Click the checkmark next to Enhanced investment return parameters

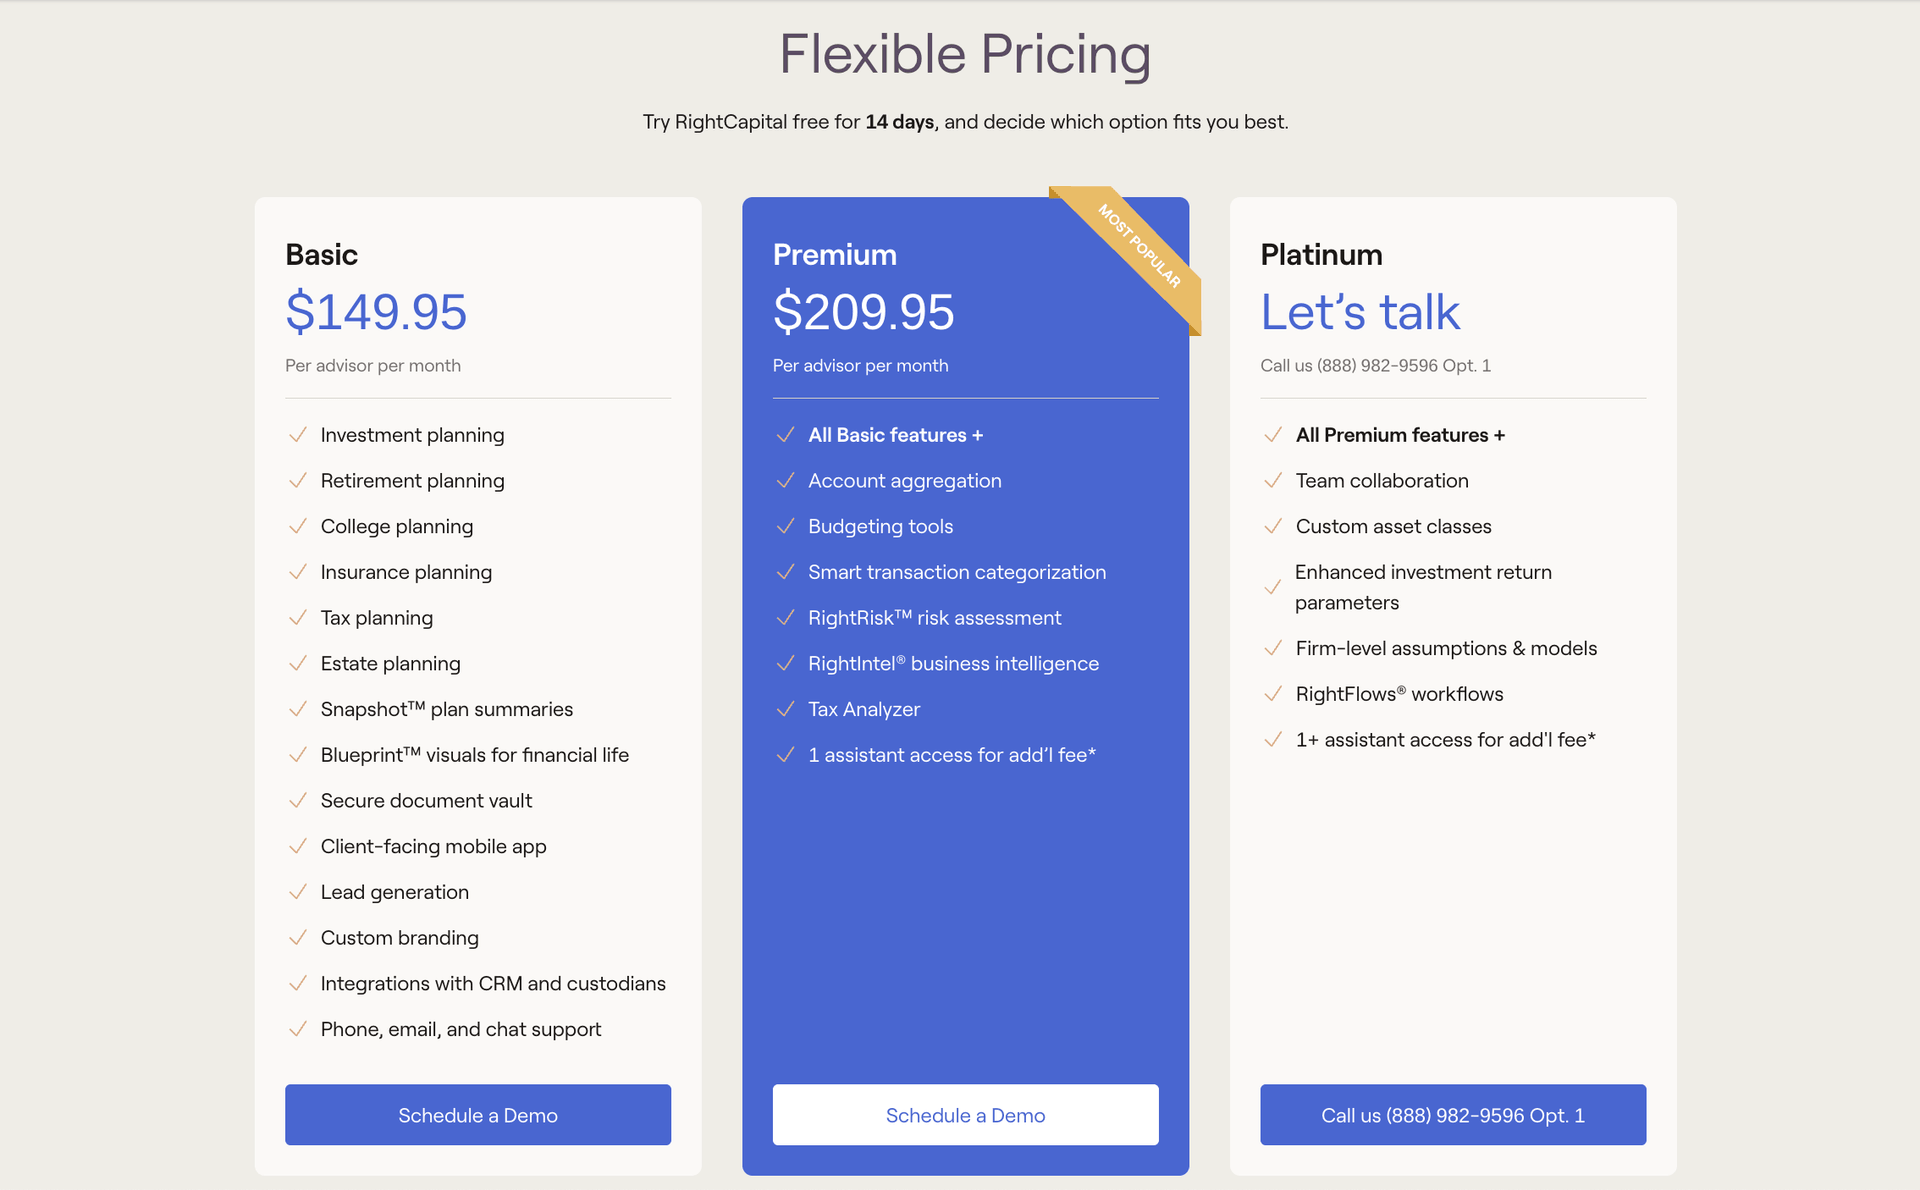(x=1273, y=587)
